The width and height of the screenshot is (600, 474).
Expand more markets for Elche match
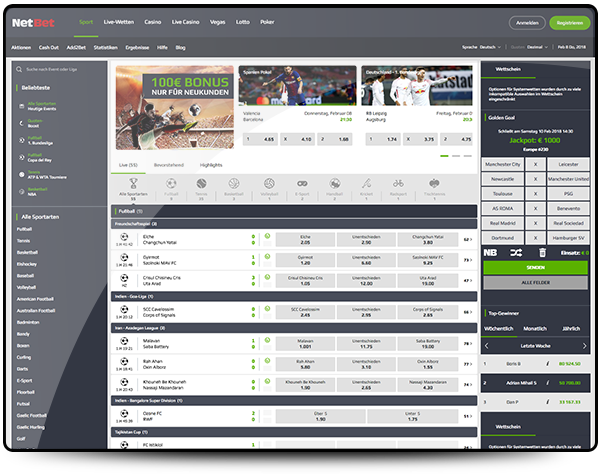[468, 239]
